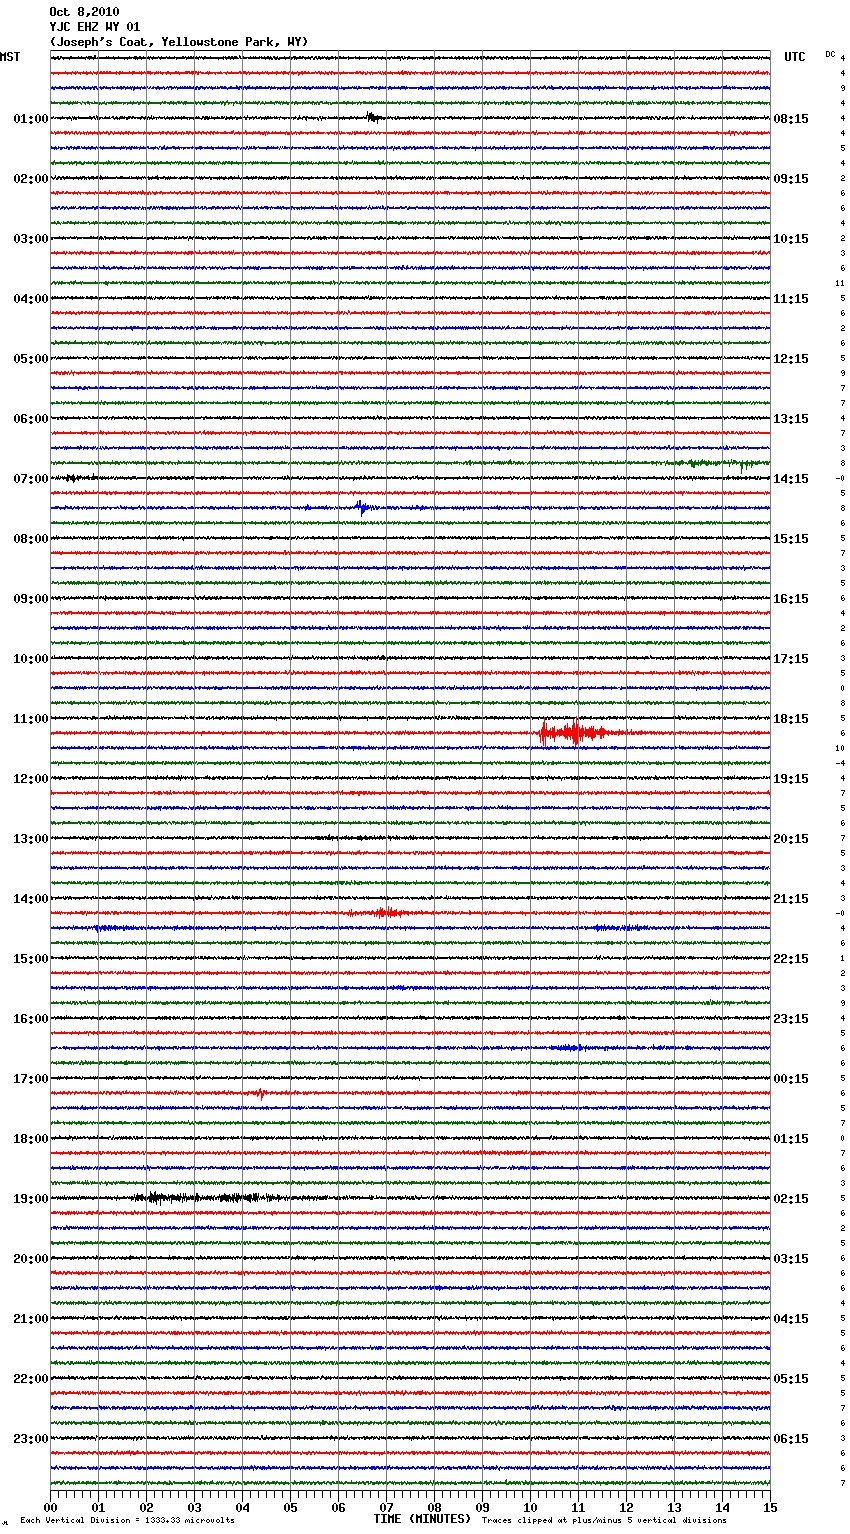Click the UTC time label '22:15'
Image resolution: width=850 pixels, height=1534 pixels.
pos(791,959)
